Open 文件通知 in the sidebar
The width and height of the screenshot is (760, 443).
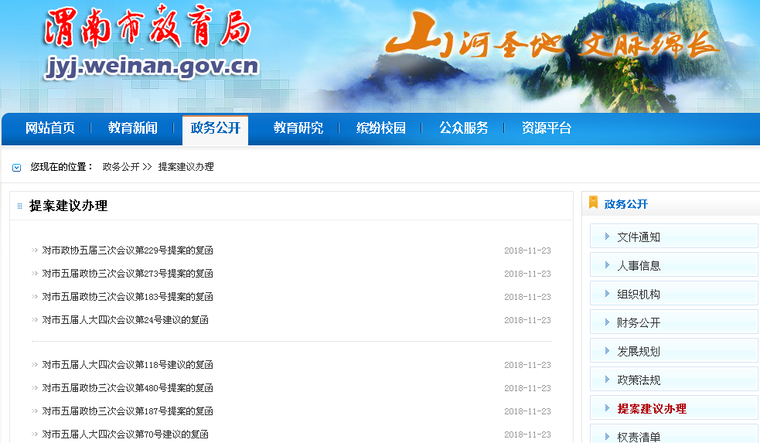(674, 237)
